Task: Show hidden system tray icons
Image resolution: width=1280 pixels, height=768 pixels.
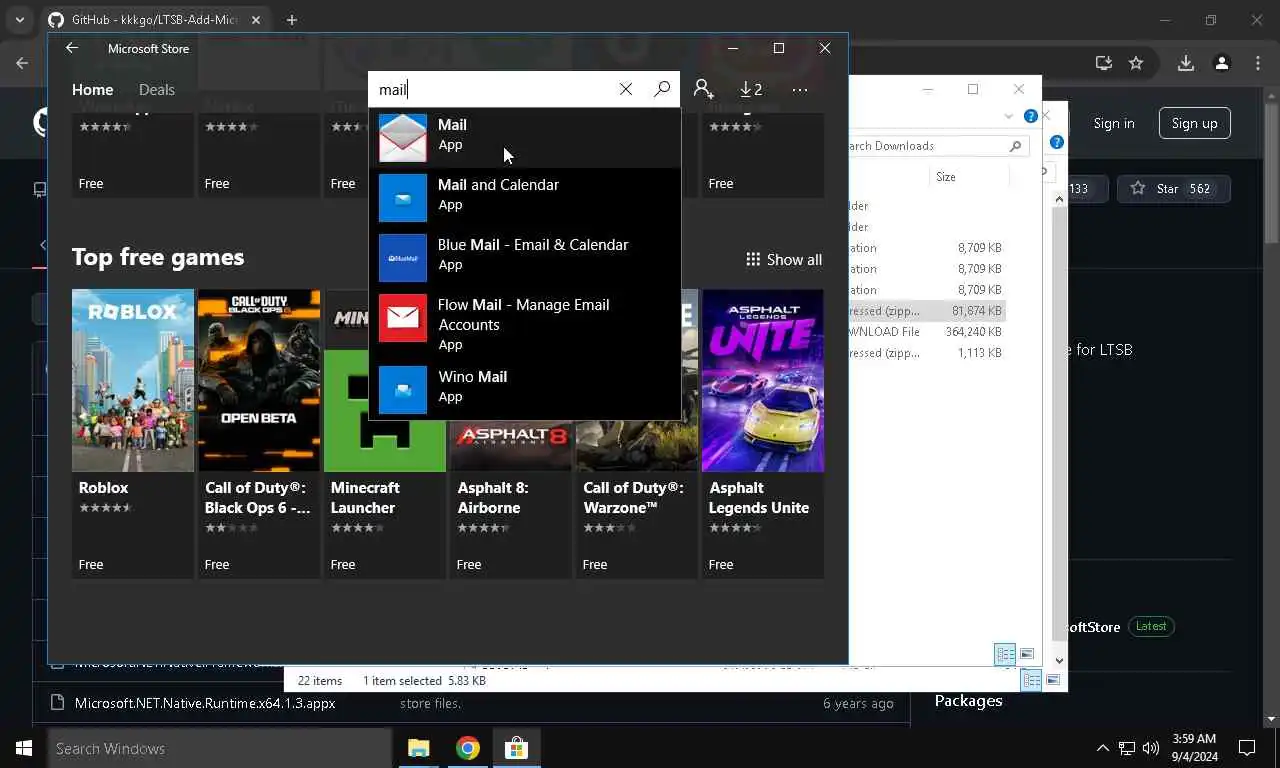Action: 1103,748
